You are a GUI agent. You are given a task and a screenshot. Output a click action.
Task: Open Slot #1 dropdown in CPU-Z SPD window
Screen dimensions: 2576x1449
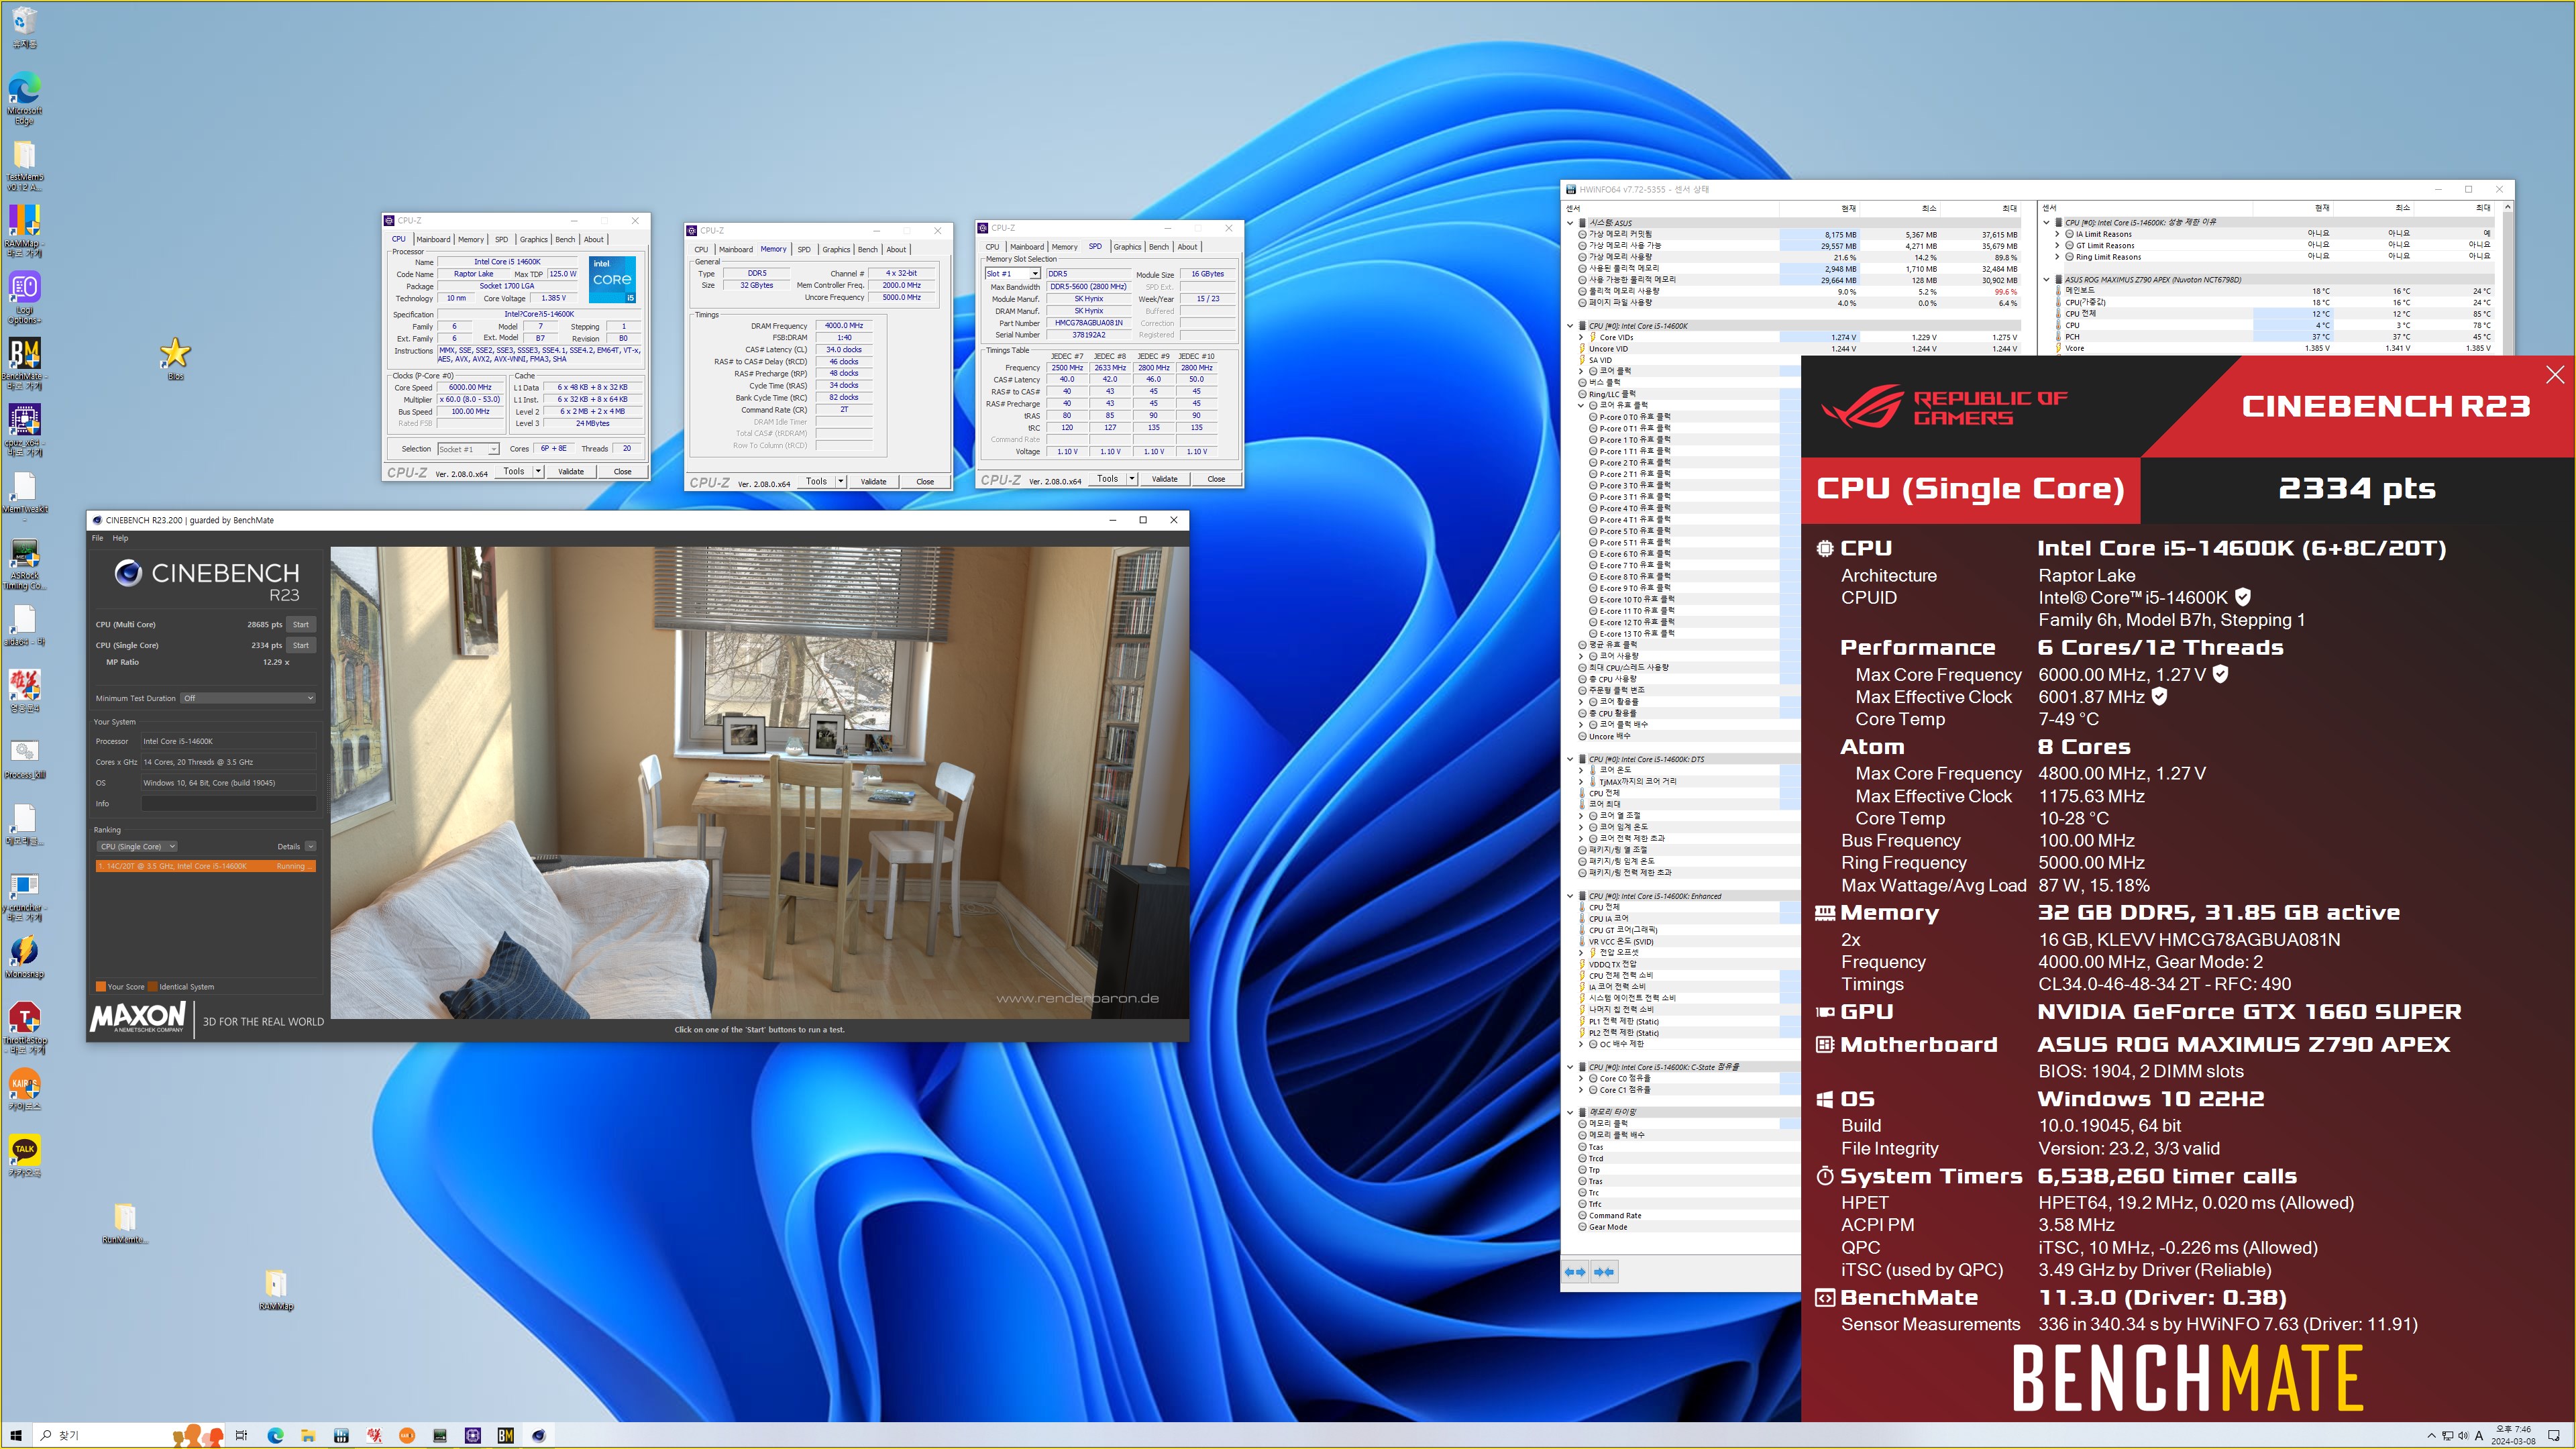[x=1013, y=273]
